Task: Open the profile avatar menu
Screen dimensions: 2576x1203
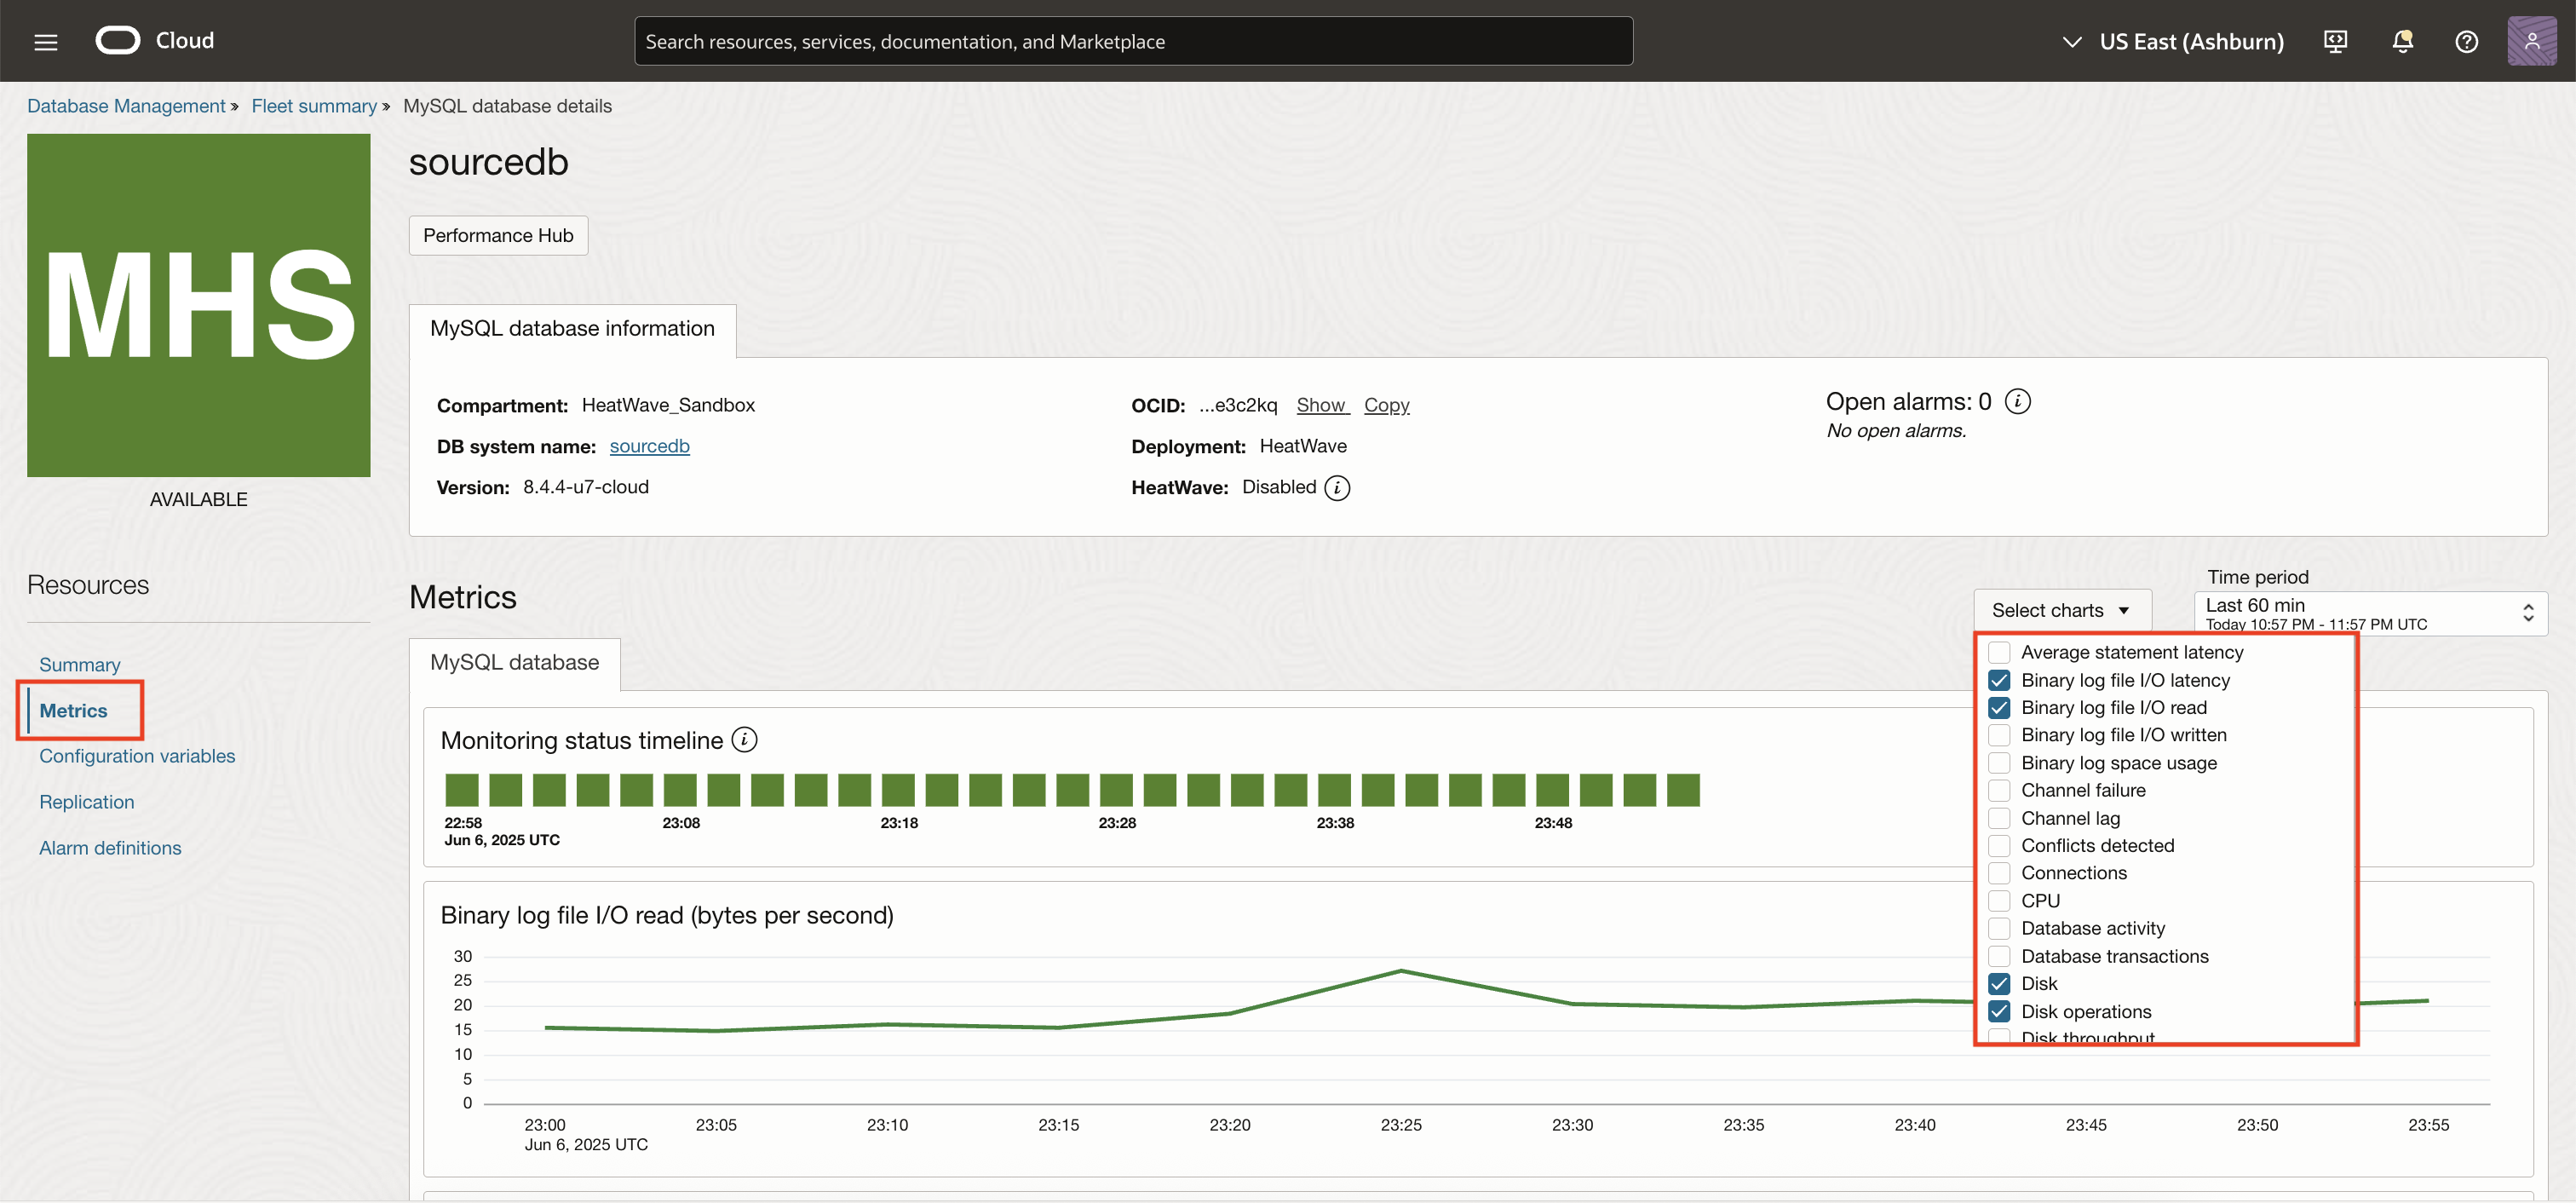Action: pyautogui.click(x=2532, y=41)
